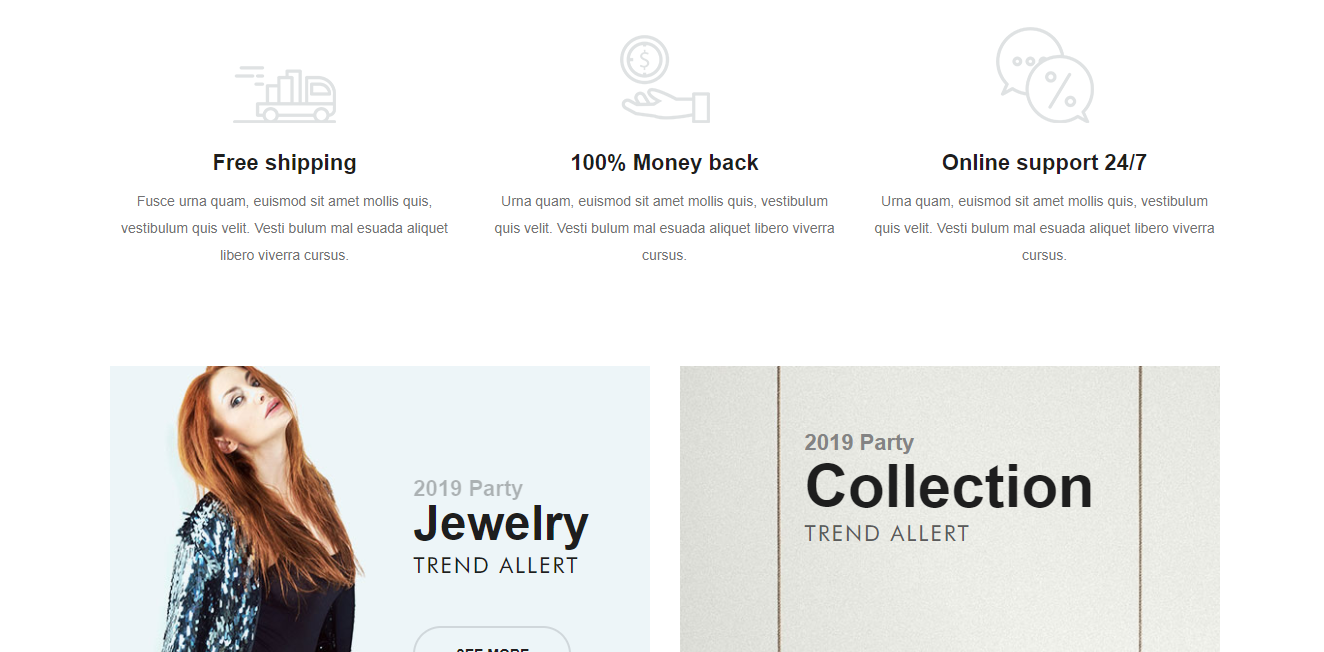This screenshot has height=652, width=1324.
Task: Click "2019 Party" above Jewelry
Action: click(468, 489)
